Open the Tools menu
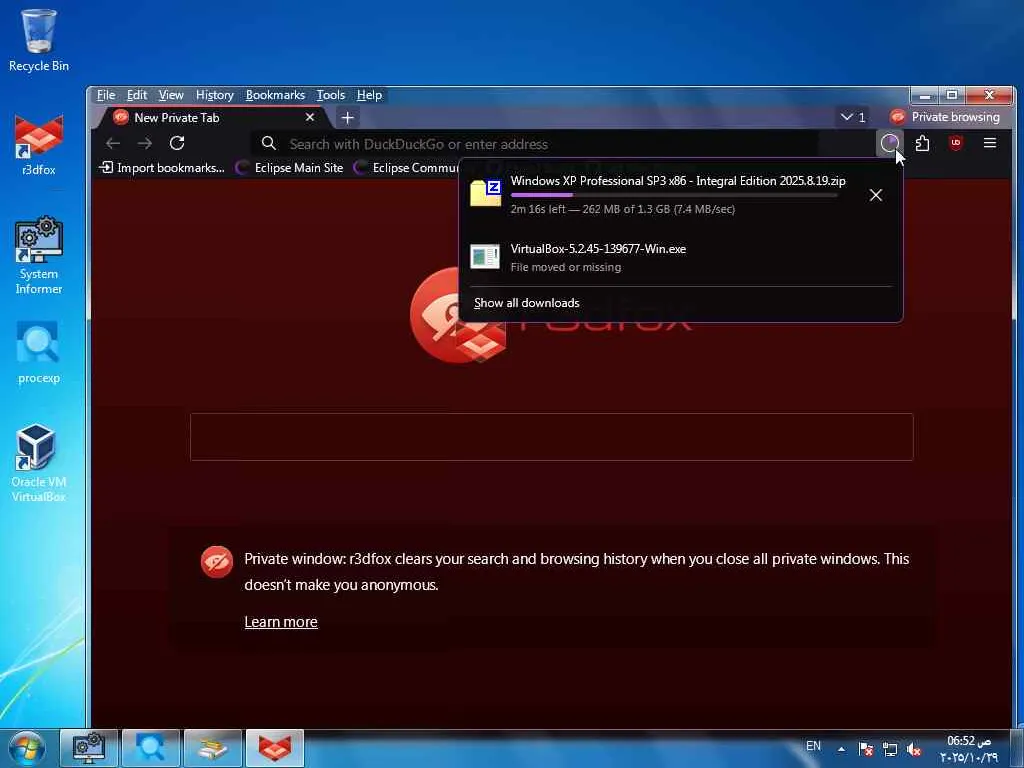This screenshot has height=768, width=1024. point(330,95)
